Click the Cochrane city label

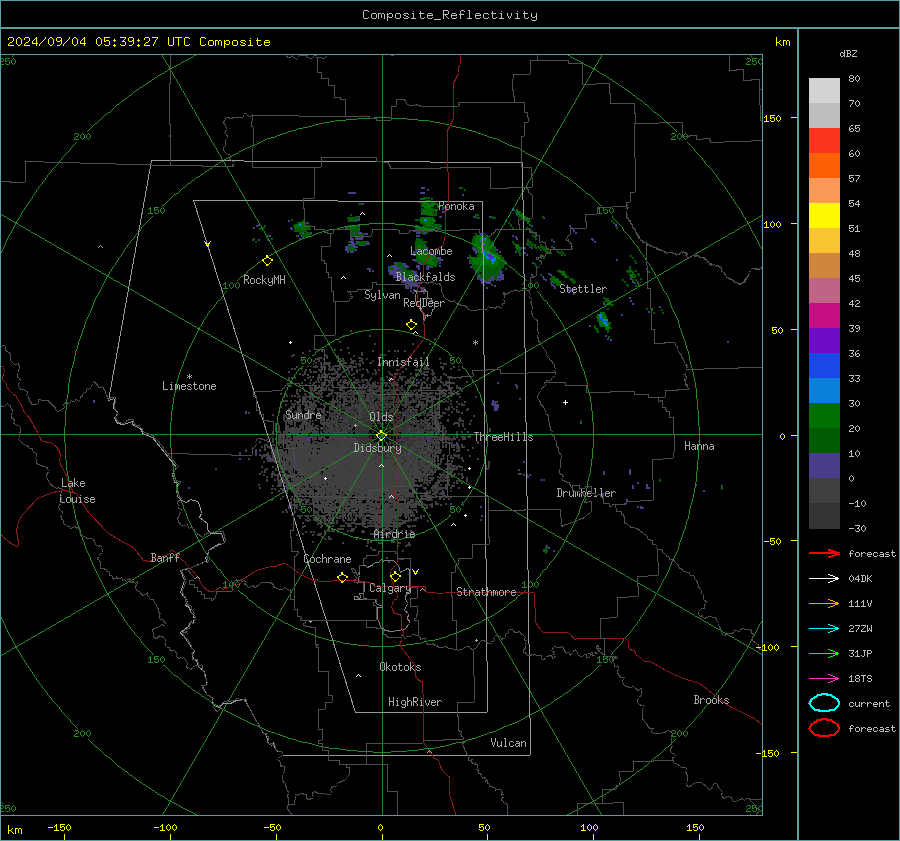(327, 559)
